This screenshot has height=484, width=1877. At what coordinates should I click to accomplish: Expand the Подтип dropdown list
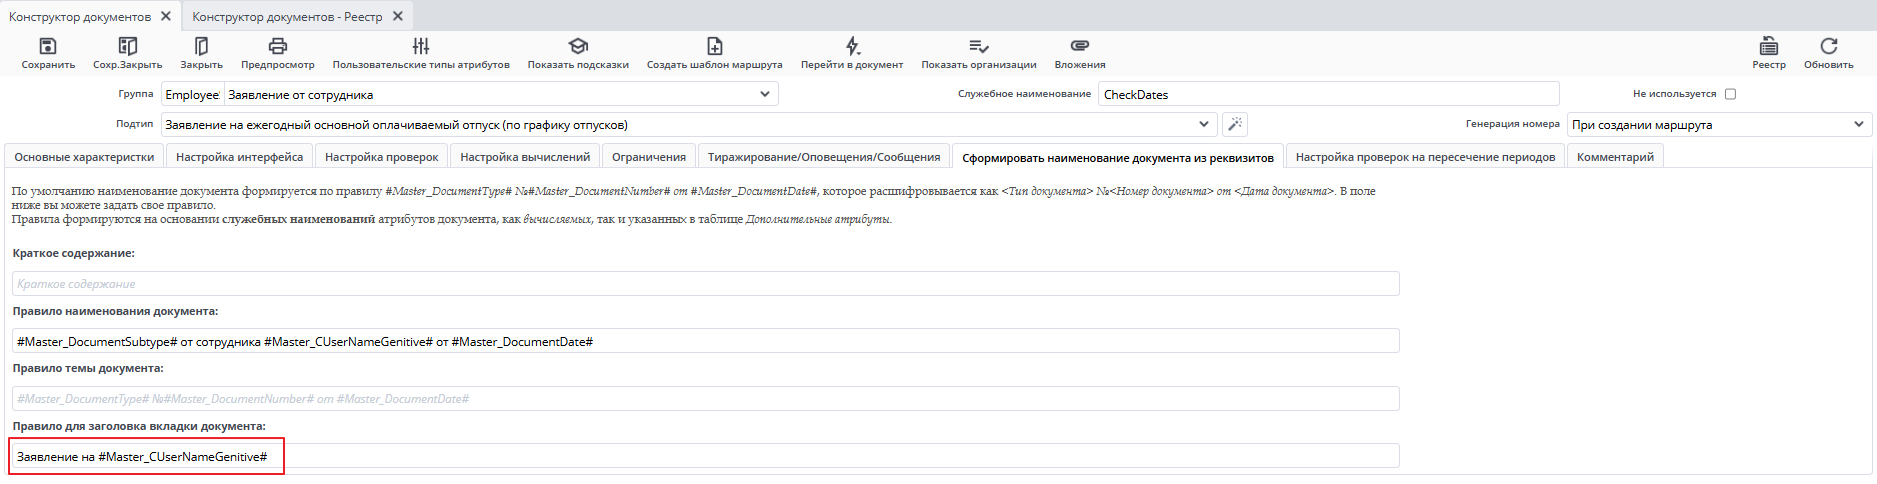pyautogui.click(x=1203, y=124)
